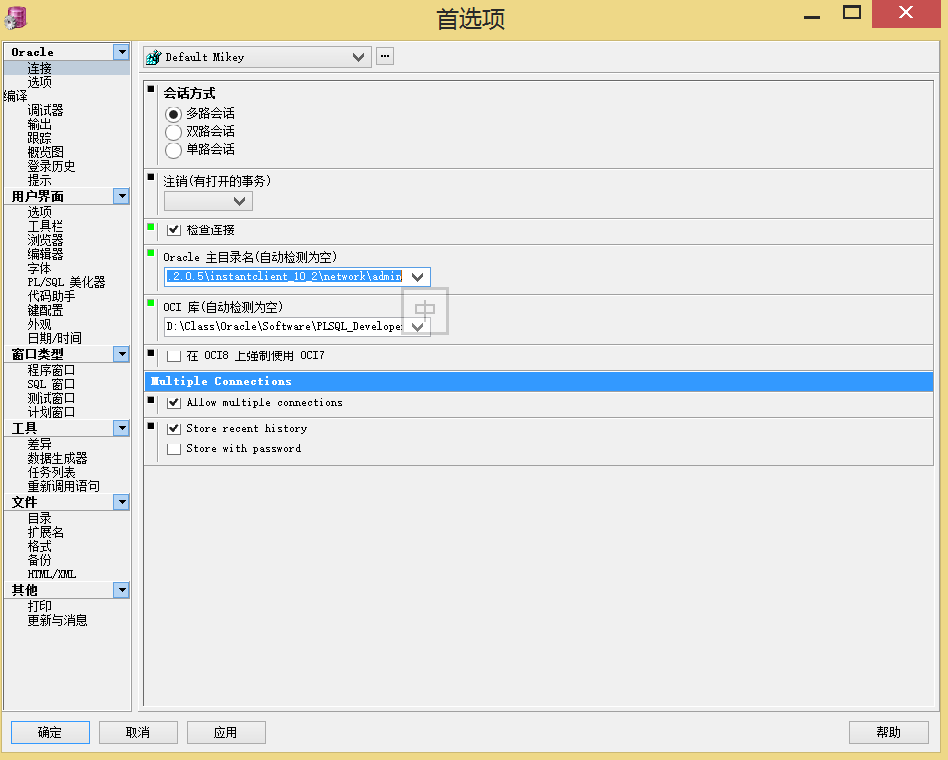Select the 多路会话 radio button

(x=174, y=114)
